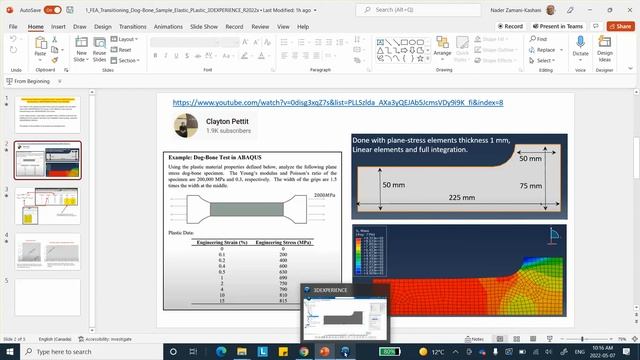
Task: Switch to Reading View icon
Action: coord(533,339)
